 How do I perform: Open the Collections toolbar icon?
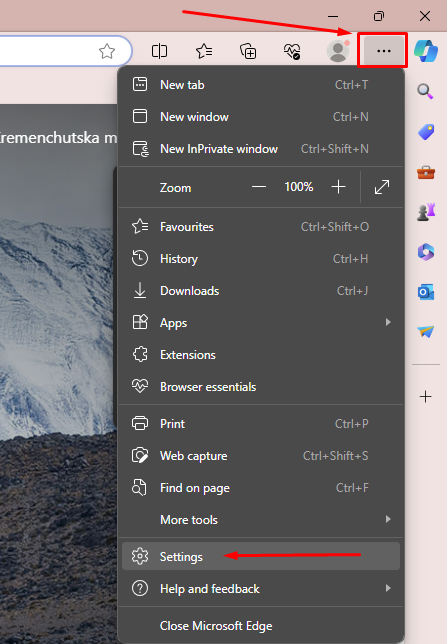(248, 51)
